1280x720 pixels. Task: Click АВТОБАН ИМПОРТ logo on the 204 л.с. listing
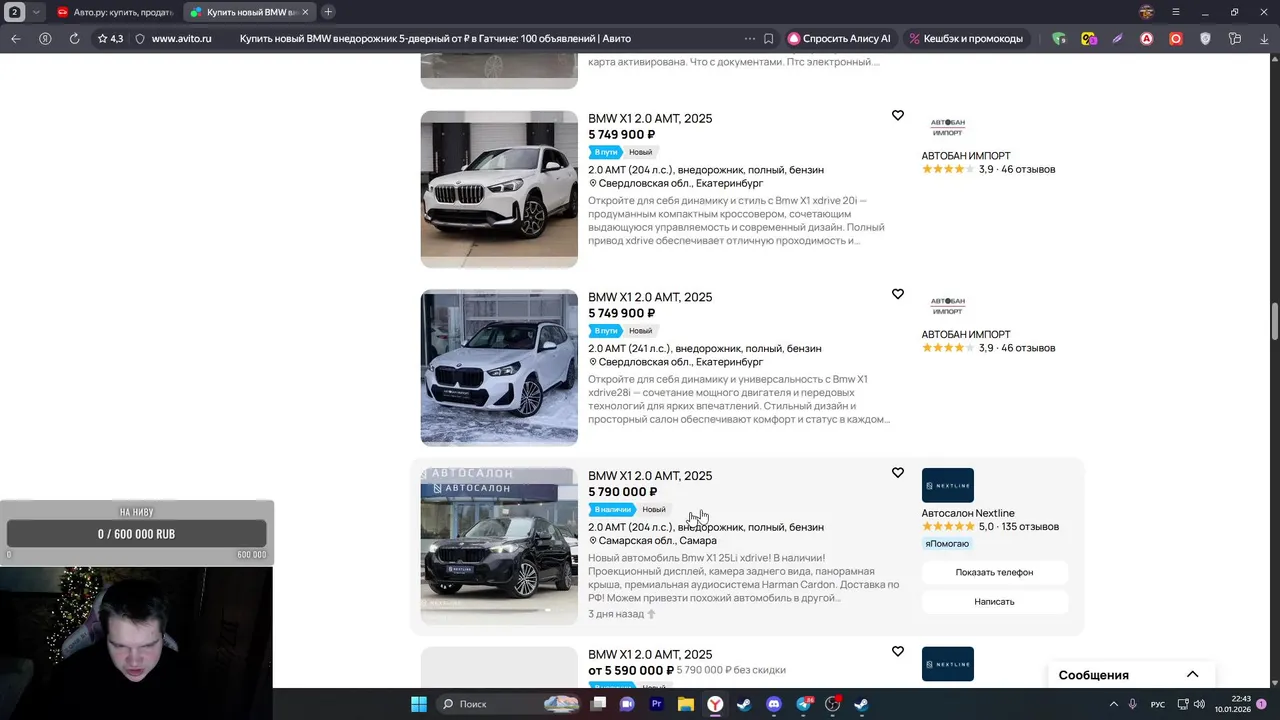coord(948,127)
